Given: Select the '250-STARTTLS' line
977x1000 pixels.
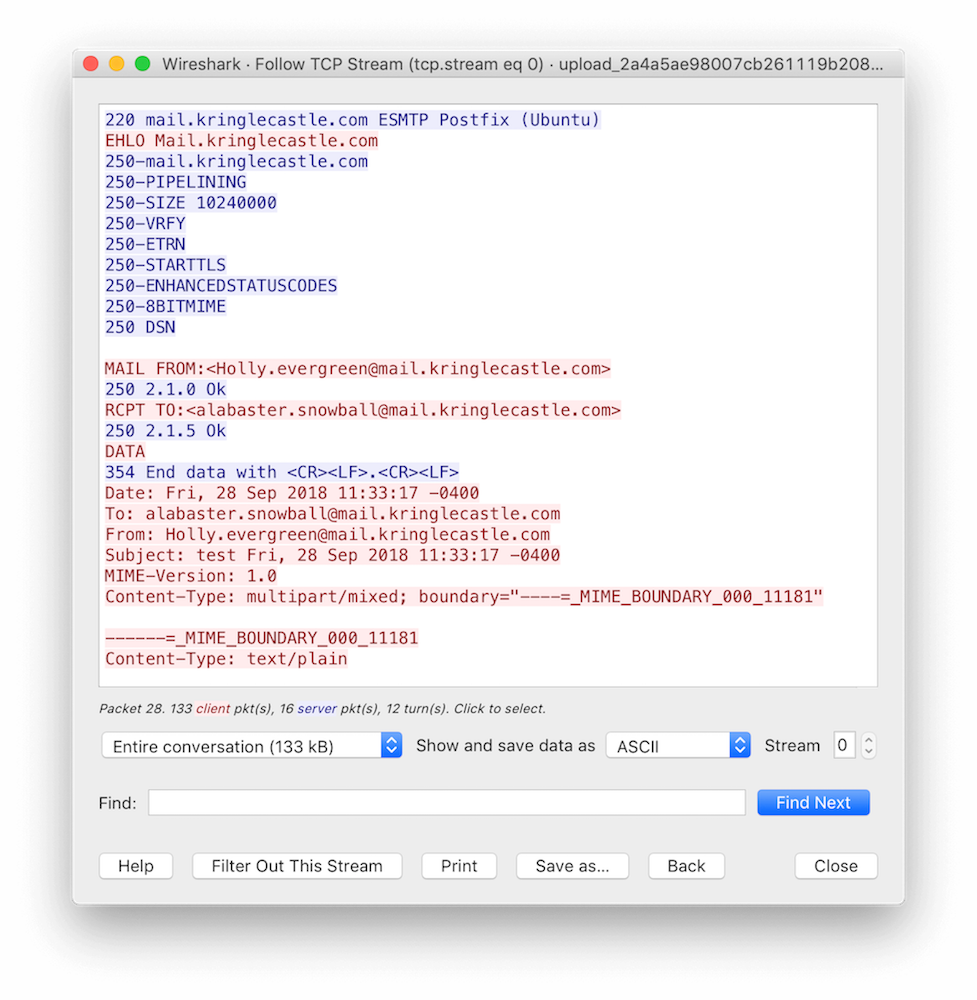Looking at the screenshot, I should coord(165,265).
